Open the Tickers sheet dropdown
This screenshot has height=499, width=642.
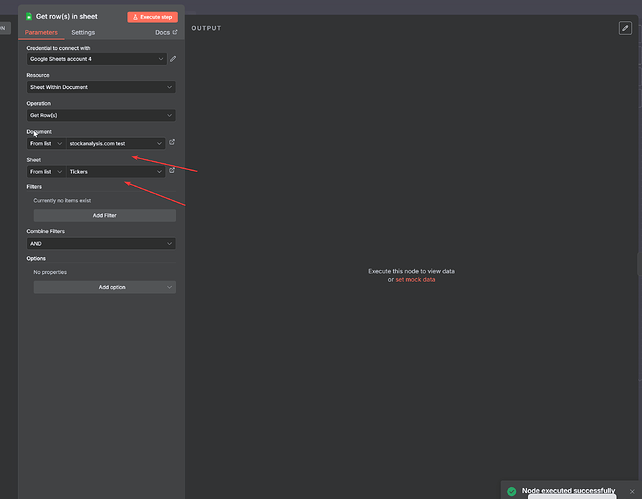[116, 172]
